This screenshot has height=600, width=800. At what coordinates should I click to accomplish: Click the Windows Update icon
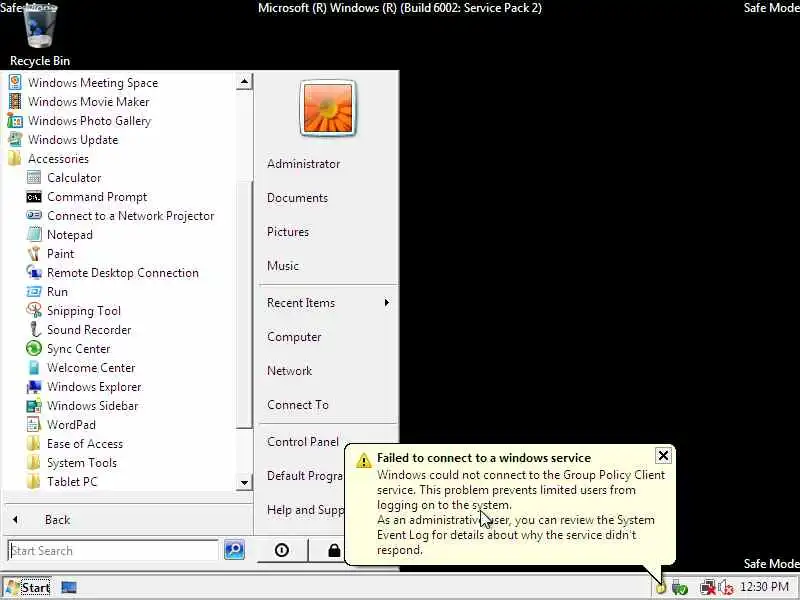(15, 139)
